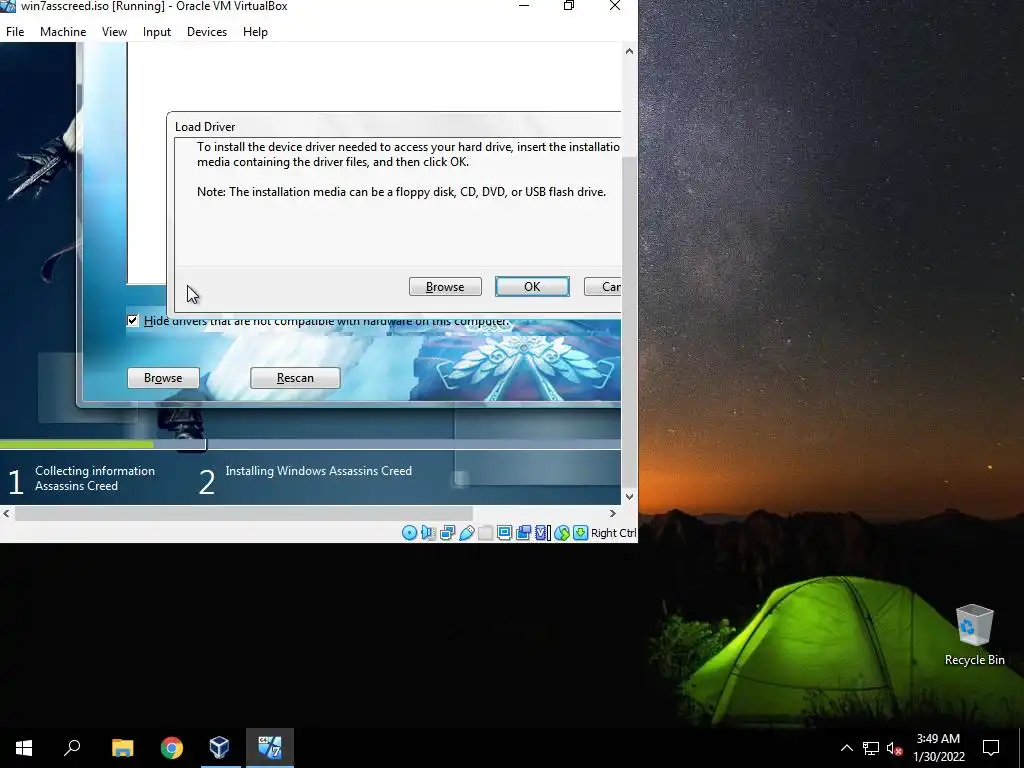Open the Windows Start menu
The image size is (1024, 768).
pos(24,748)
